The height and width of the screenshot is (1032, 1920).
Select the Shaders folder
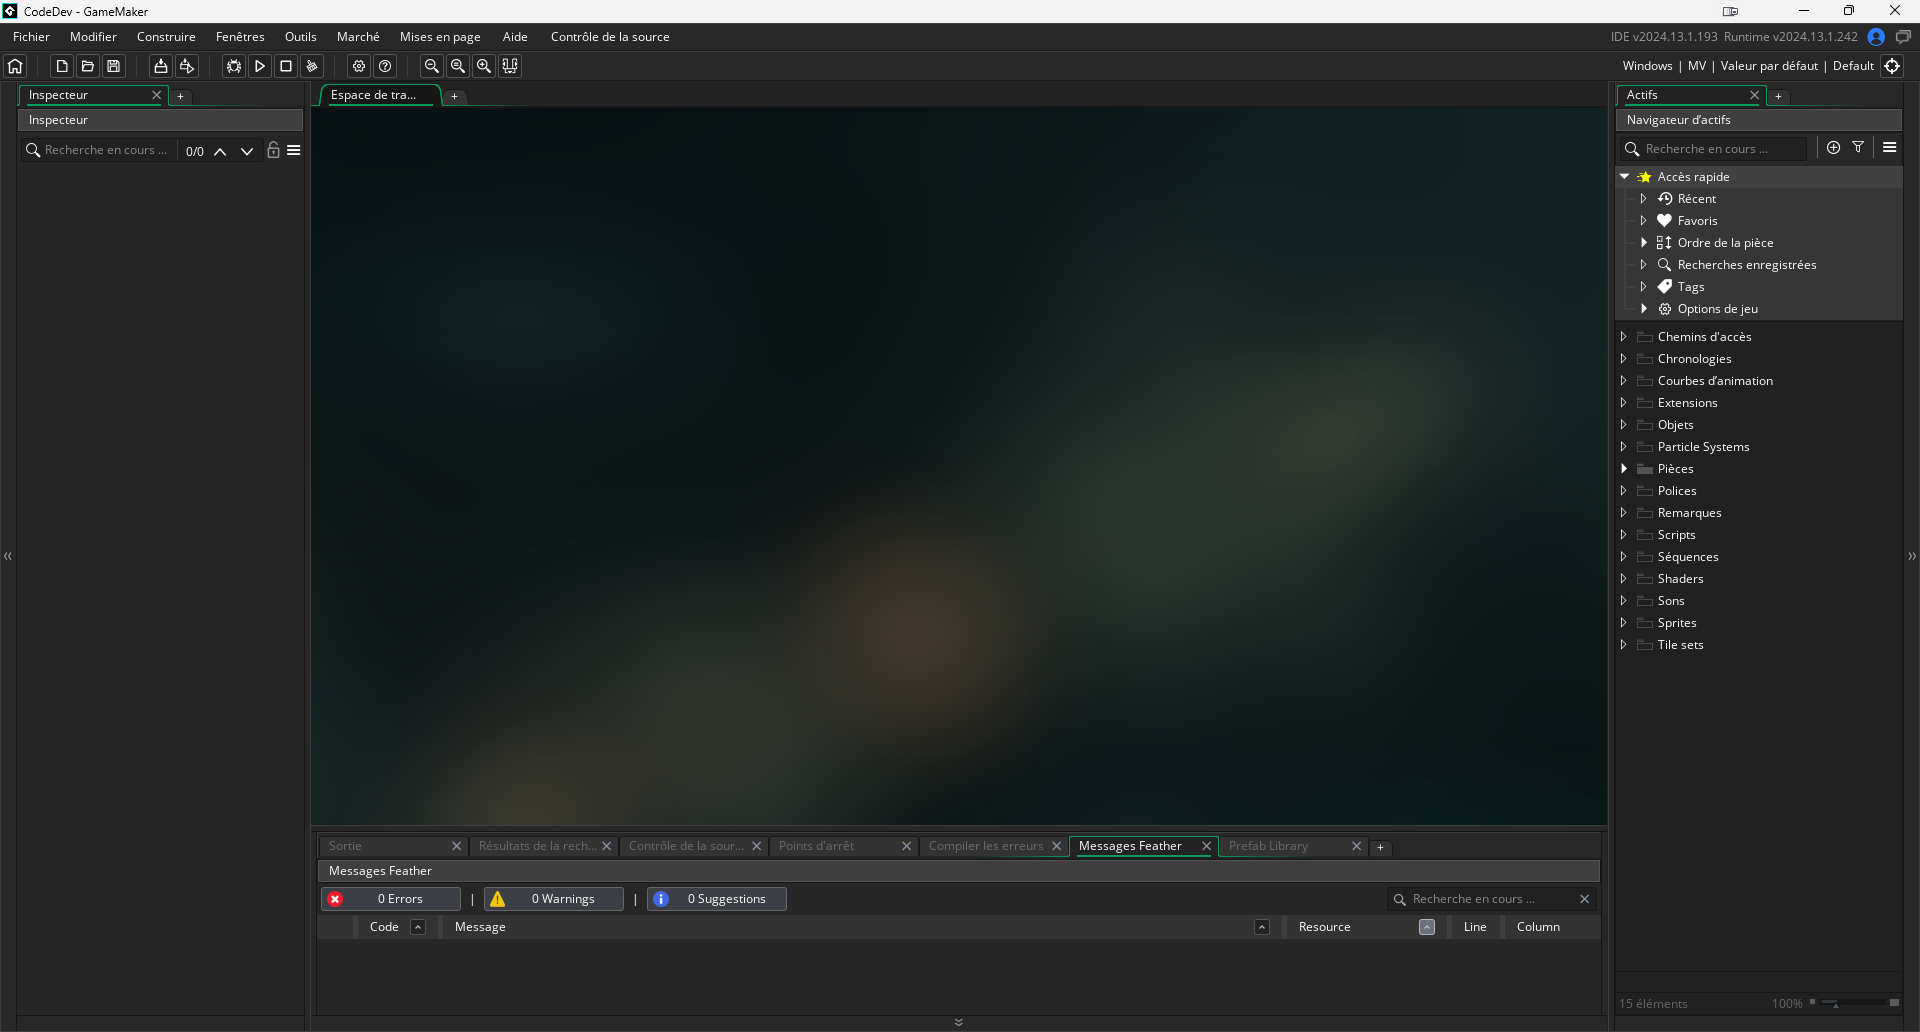(1680, 579)
